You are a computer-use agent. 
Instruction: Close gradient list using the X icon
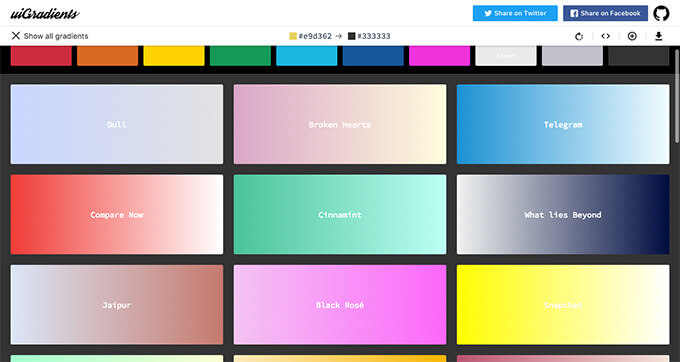pos(16,36)
